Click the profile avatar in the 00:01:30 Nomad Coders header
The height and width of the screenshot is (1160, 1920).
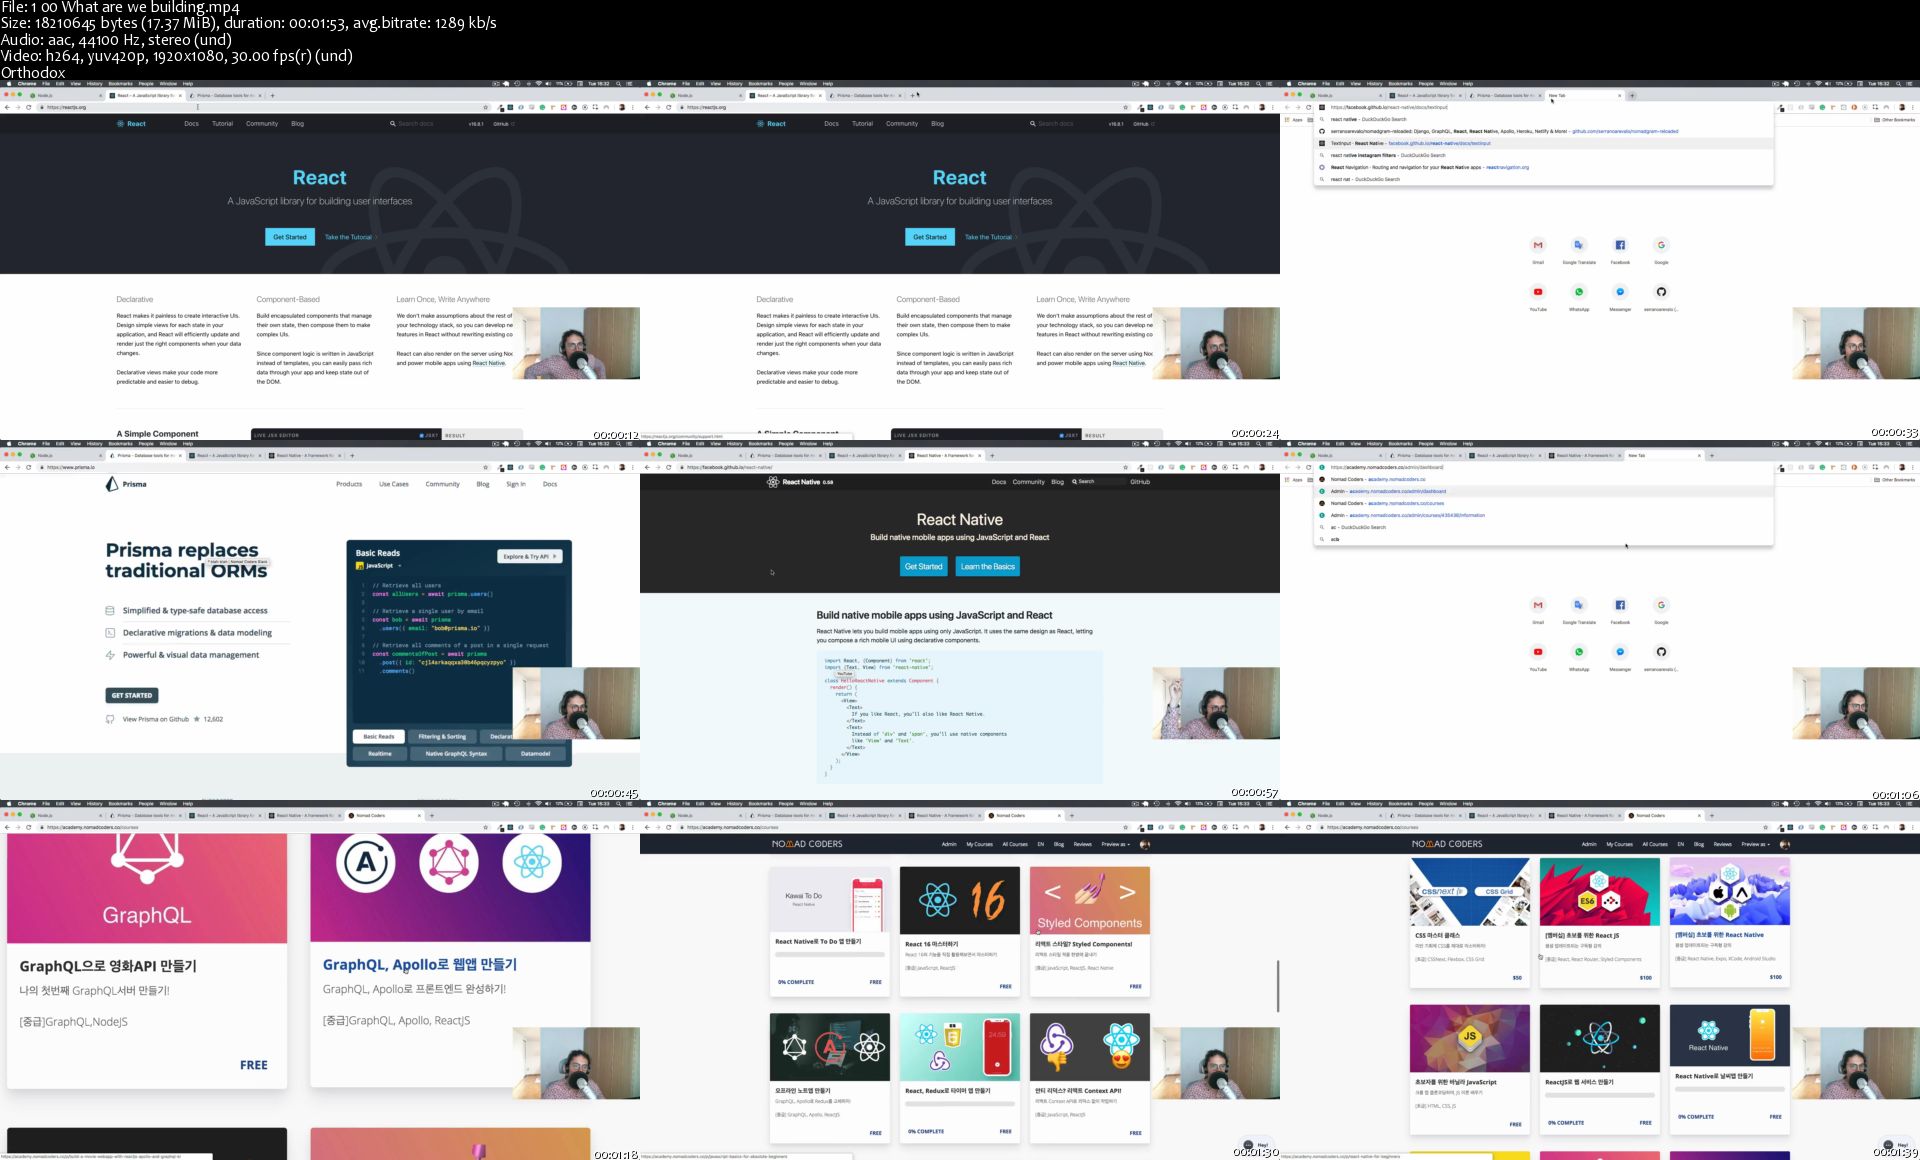pos(1145,844)
